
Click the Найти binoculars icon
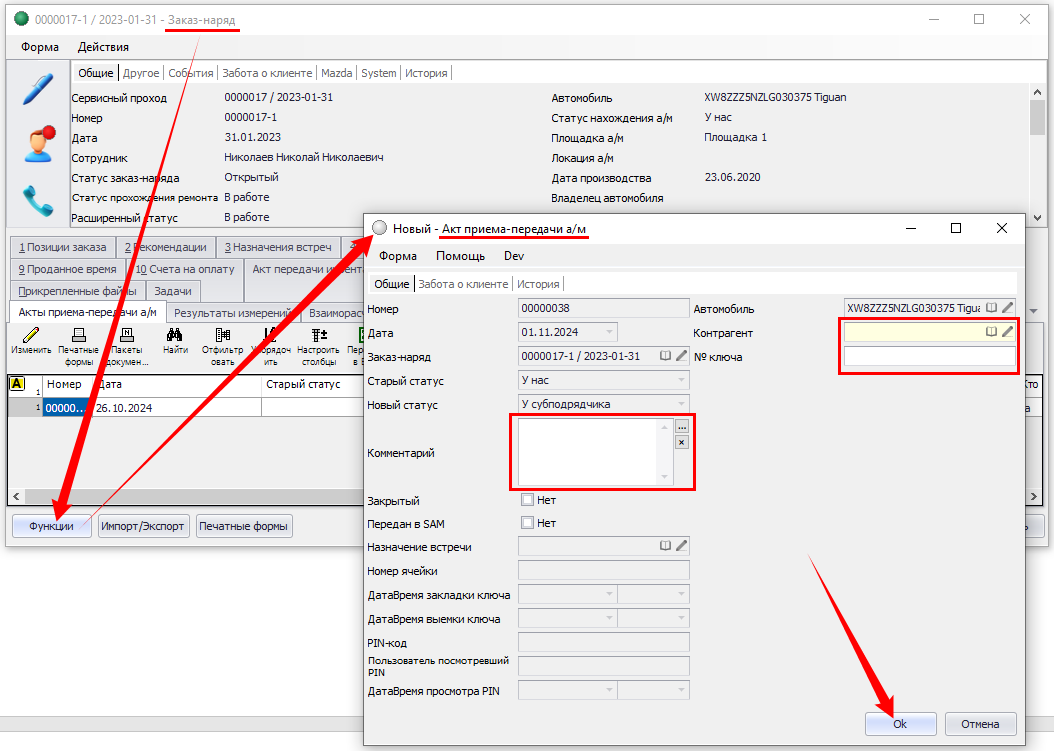(174, 336)
